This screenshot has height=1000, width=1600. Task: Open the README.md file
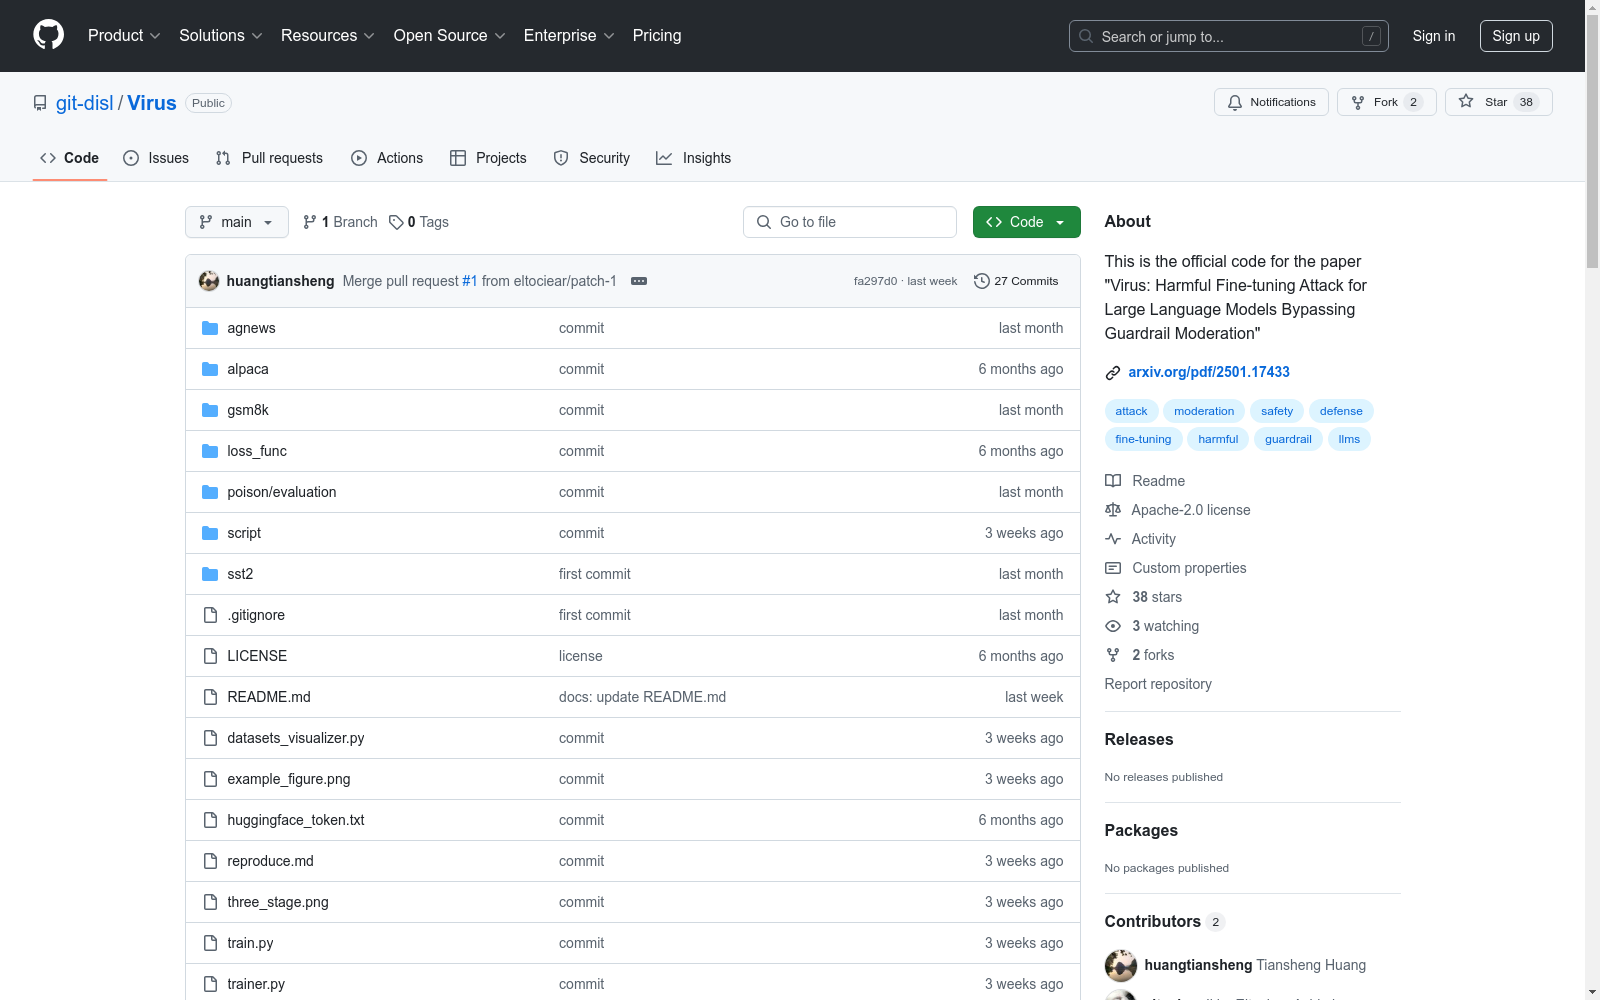[x=269, y=697]
